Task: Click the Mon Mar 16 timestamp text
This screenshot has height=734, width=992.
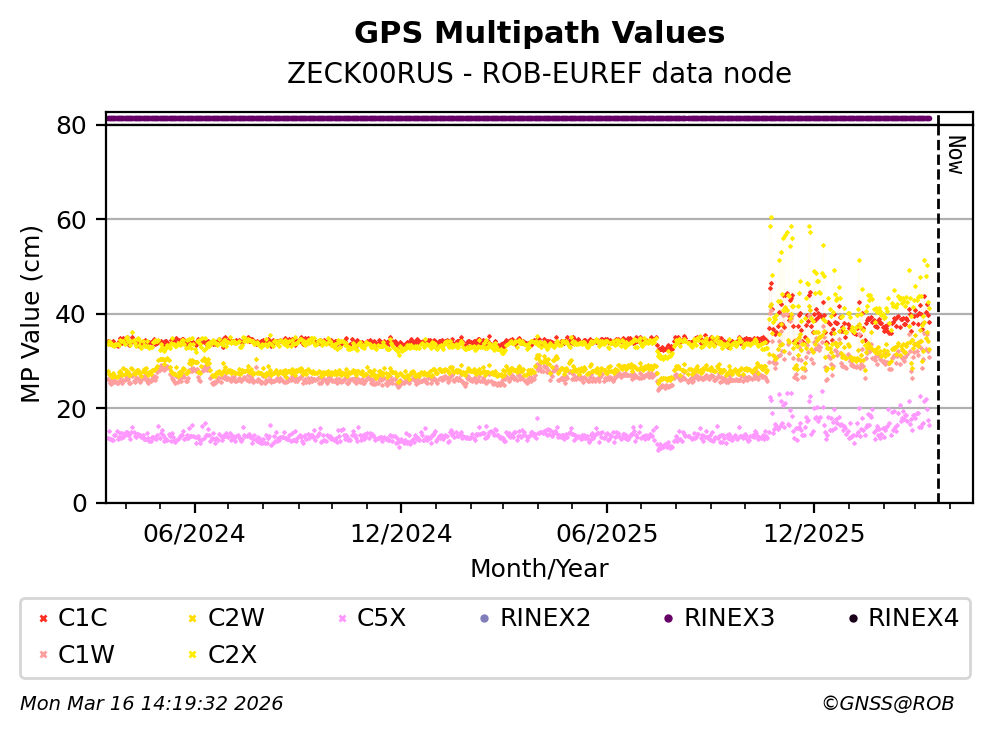Action: [151, 704]
